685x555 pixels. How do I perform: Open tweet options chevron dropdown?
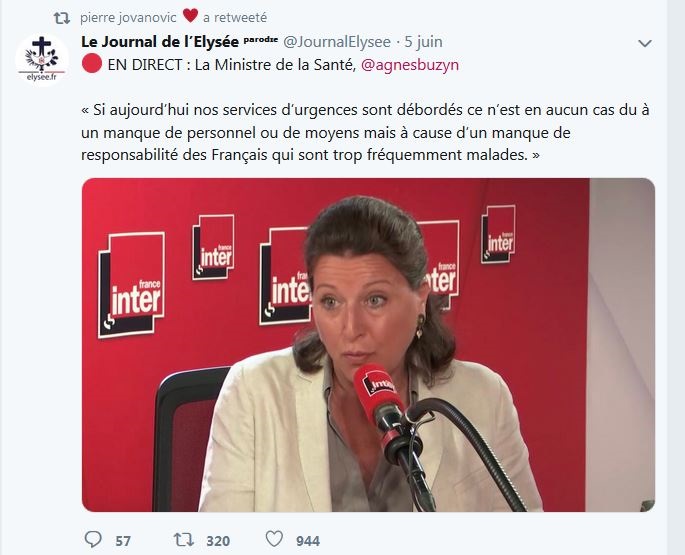(x=645, y=43)
